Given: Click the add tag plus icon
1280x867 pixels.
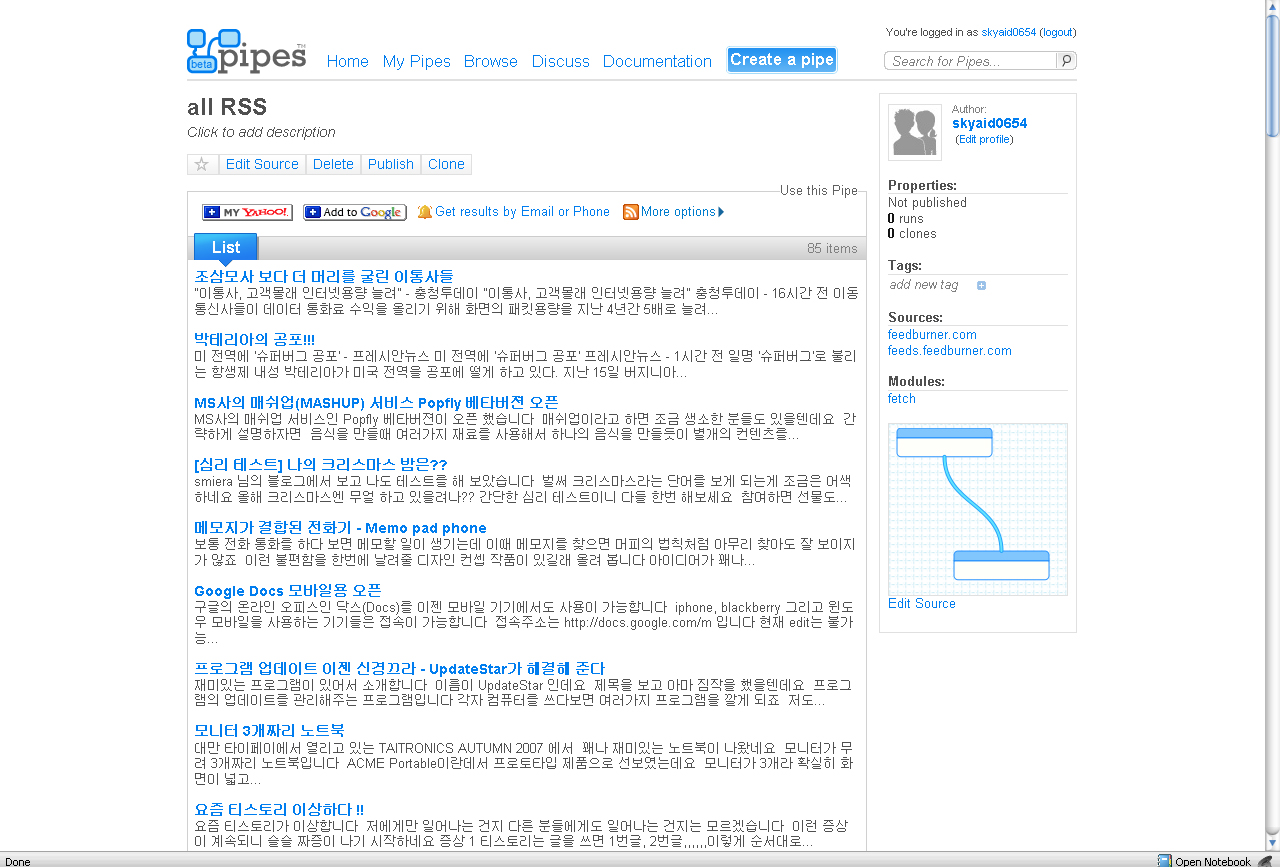Looking at the screenshot, I should pos(981,286).
